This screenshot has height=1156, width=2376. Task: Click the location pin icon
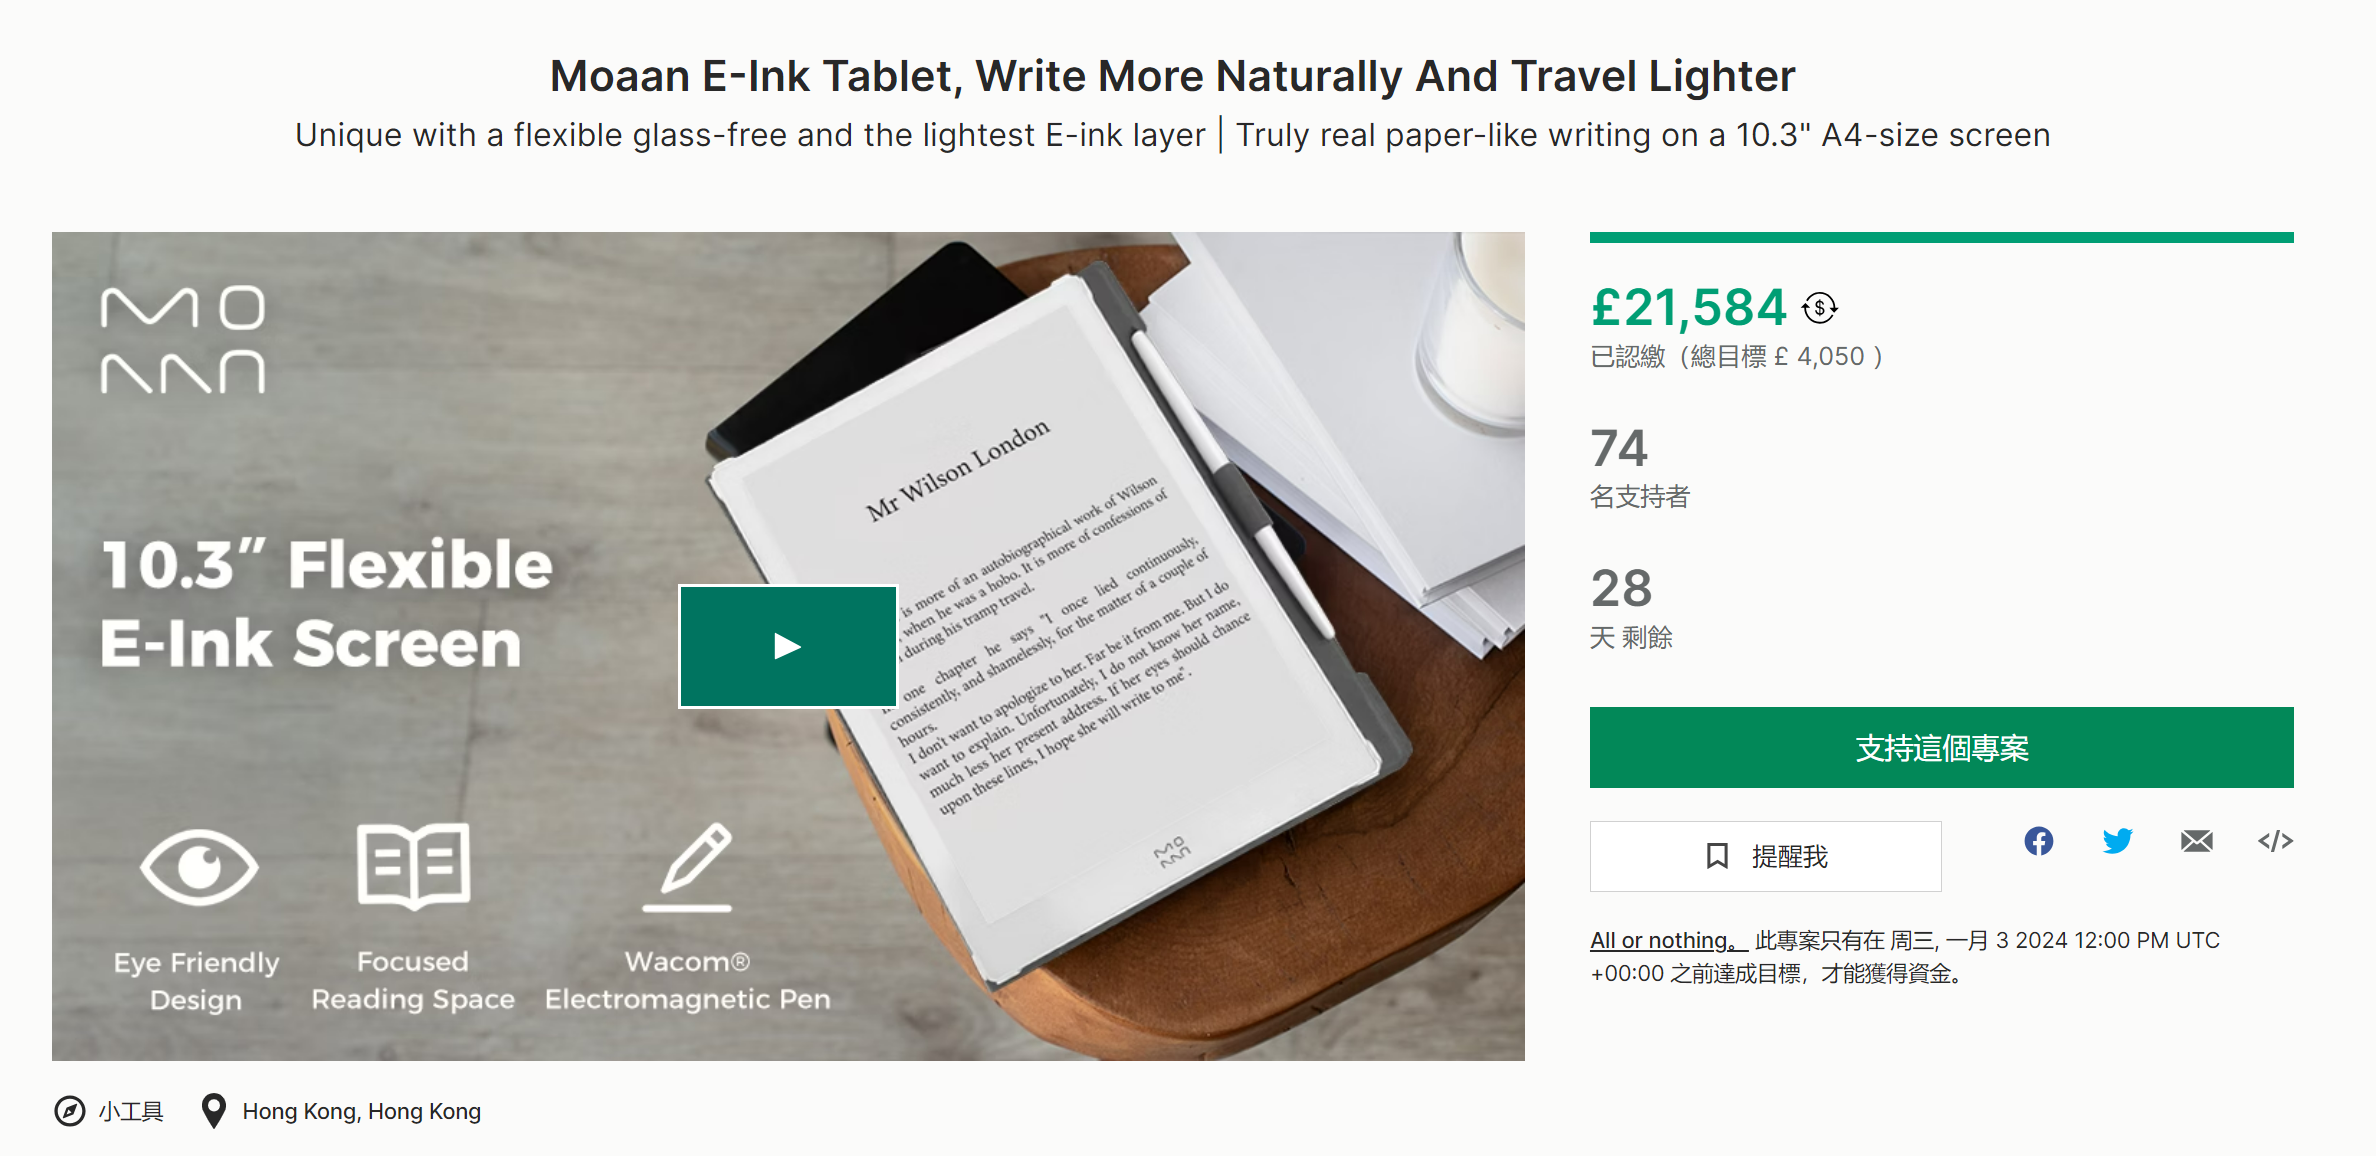tap(213, 1111)
